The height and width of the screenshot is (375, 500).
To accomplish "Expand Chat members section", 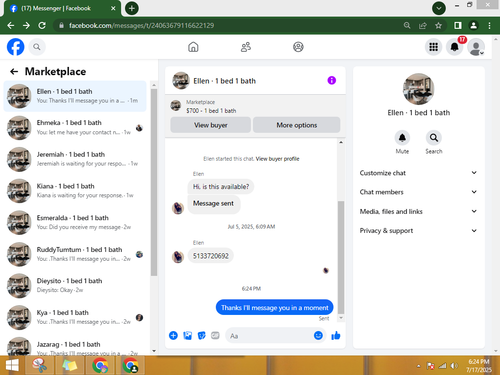I will pyautogui.click(x=418, y=192).
